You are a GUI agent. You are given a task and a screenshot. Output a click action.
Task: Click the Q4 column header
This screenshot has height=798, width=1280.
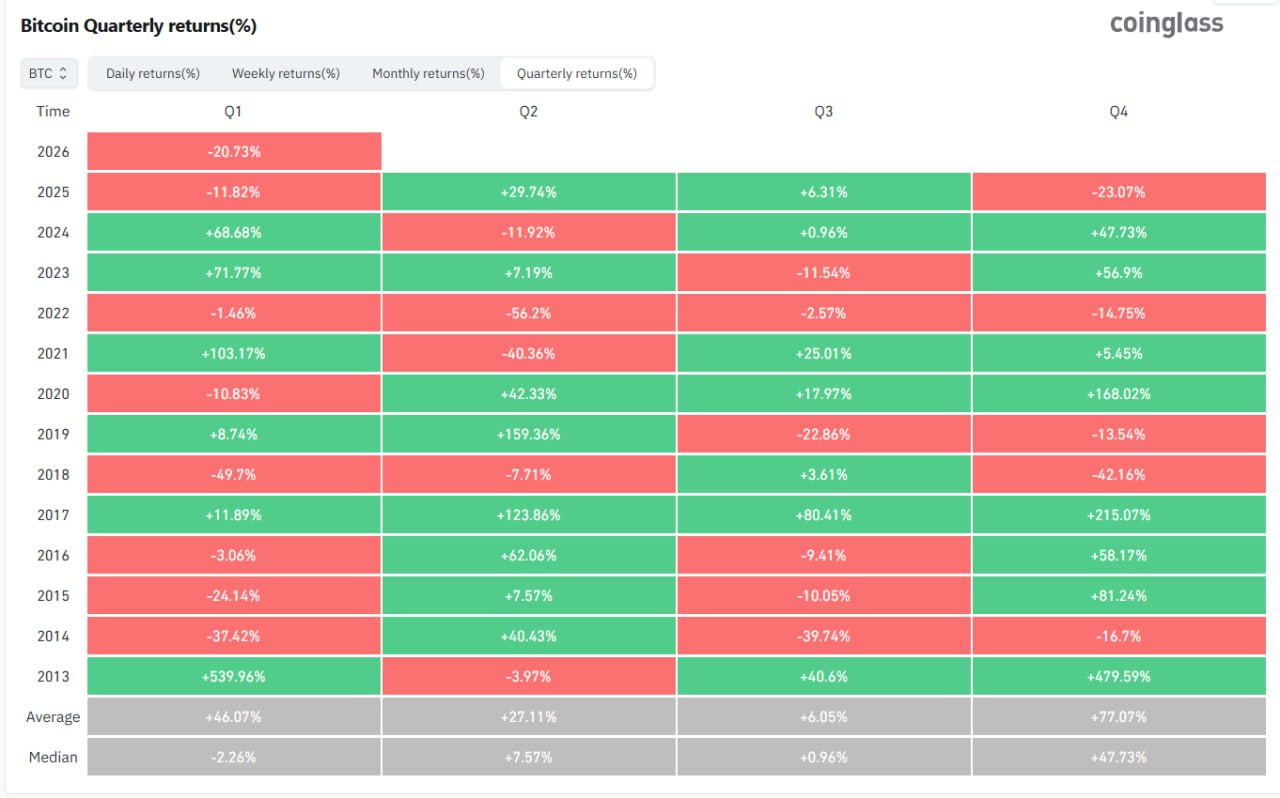1118,112
